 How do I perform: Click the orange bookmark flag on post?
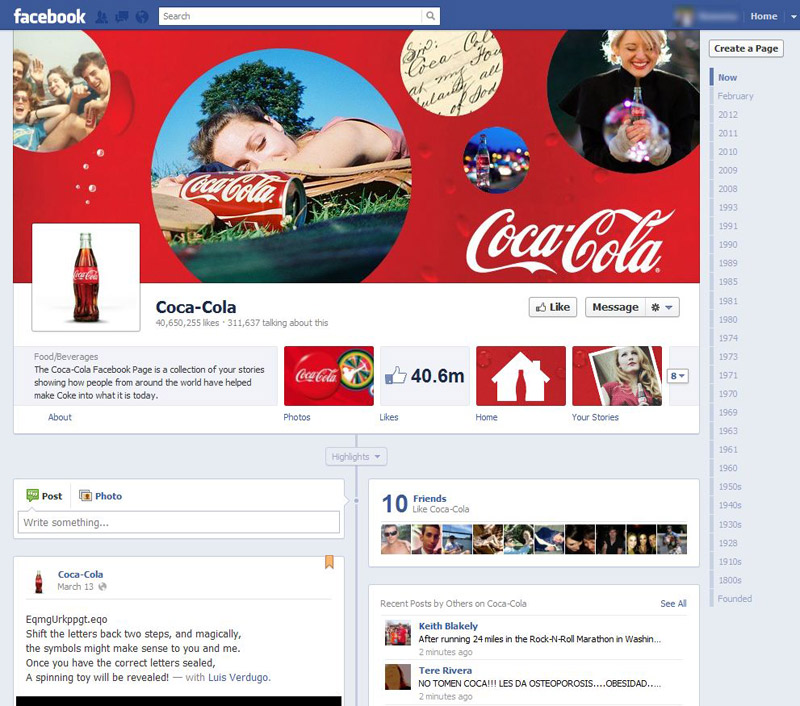[330, 562]
